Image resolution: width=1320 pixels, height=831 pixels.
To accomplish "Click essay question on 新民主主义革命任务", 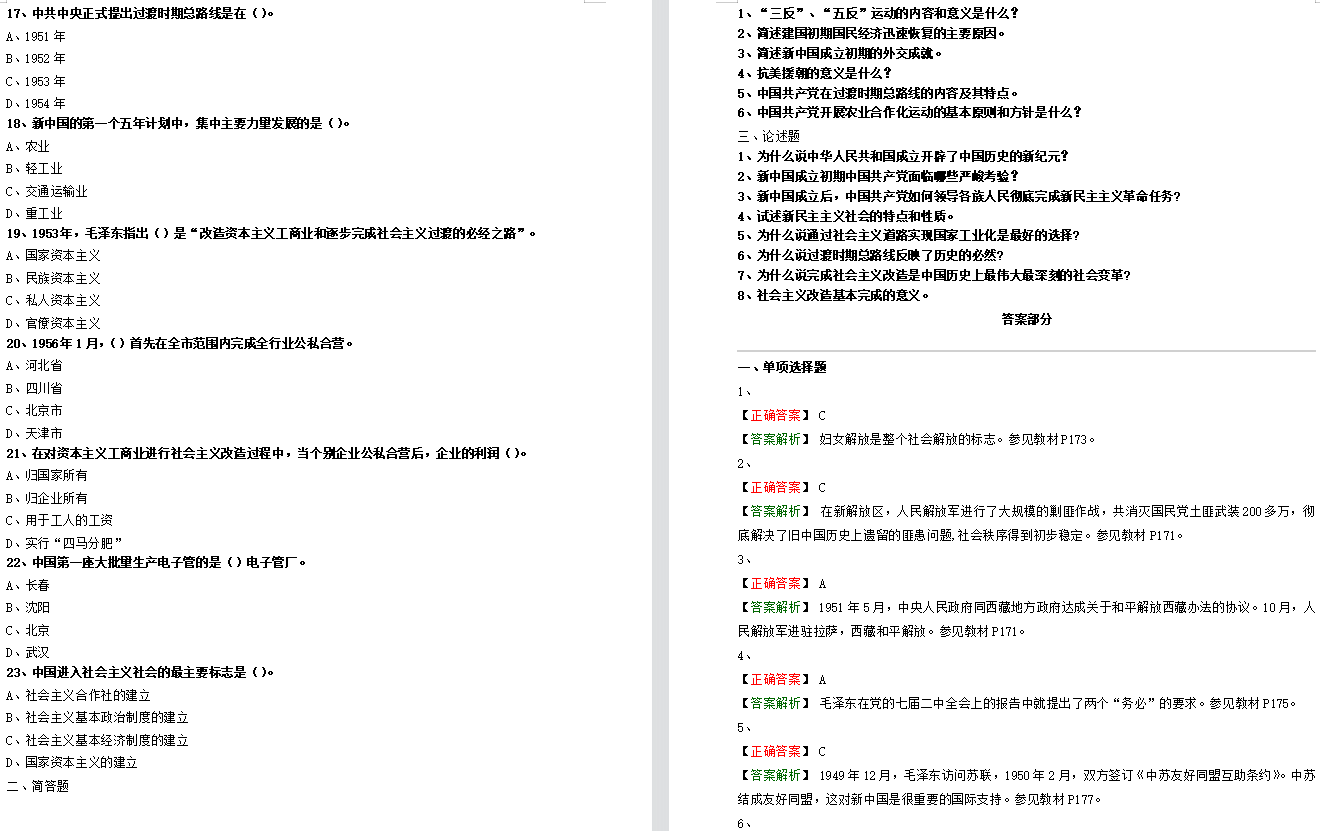I will coord(959,197).
